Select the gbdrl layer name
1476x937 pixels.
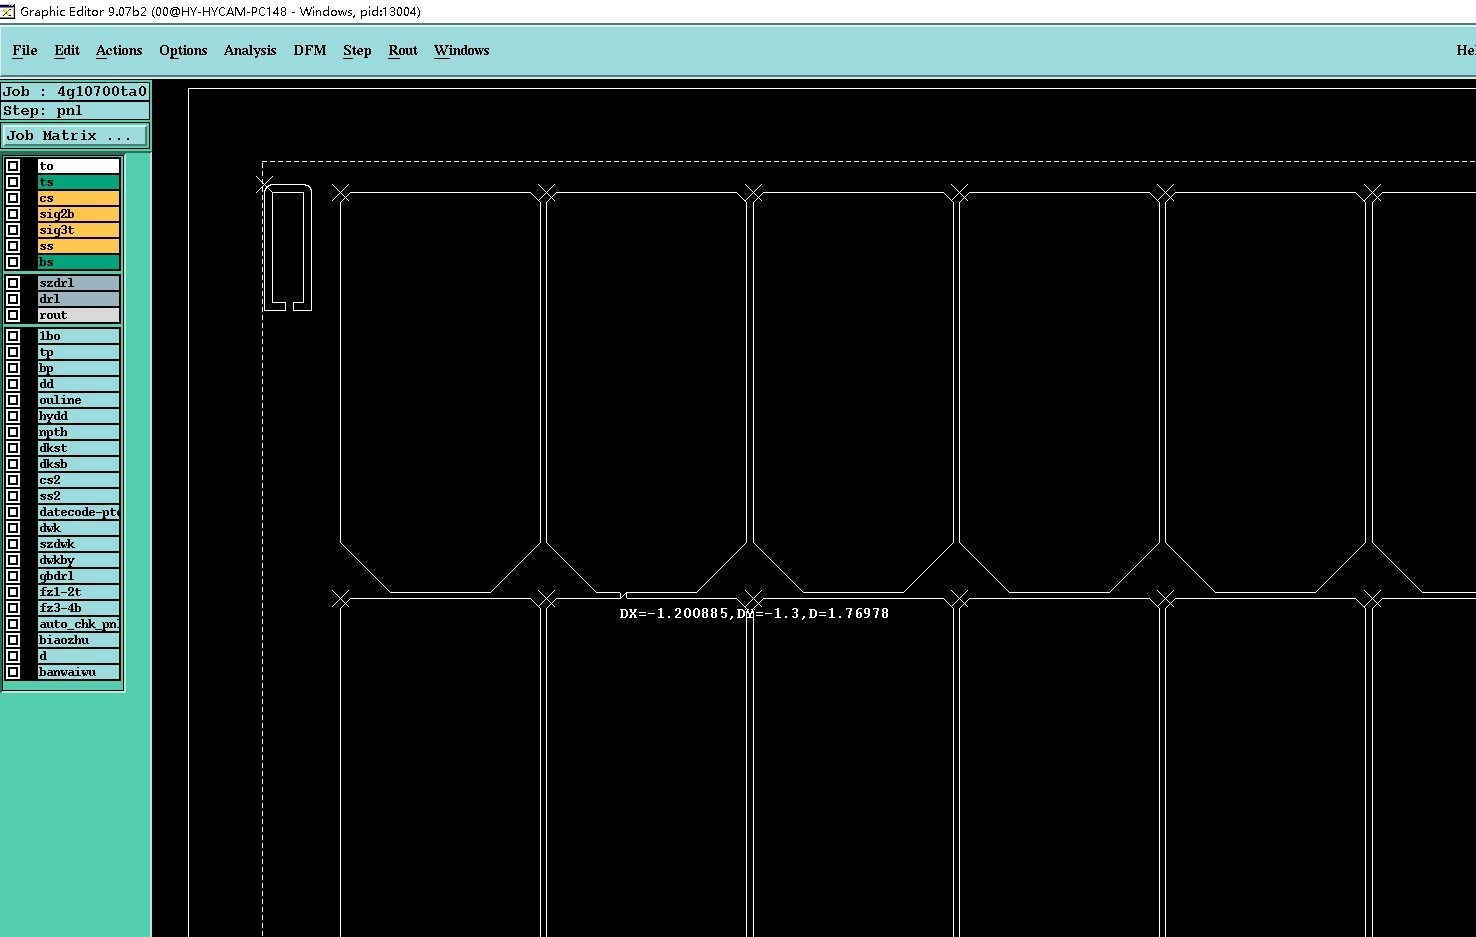click(x=79, y=576)
